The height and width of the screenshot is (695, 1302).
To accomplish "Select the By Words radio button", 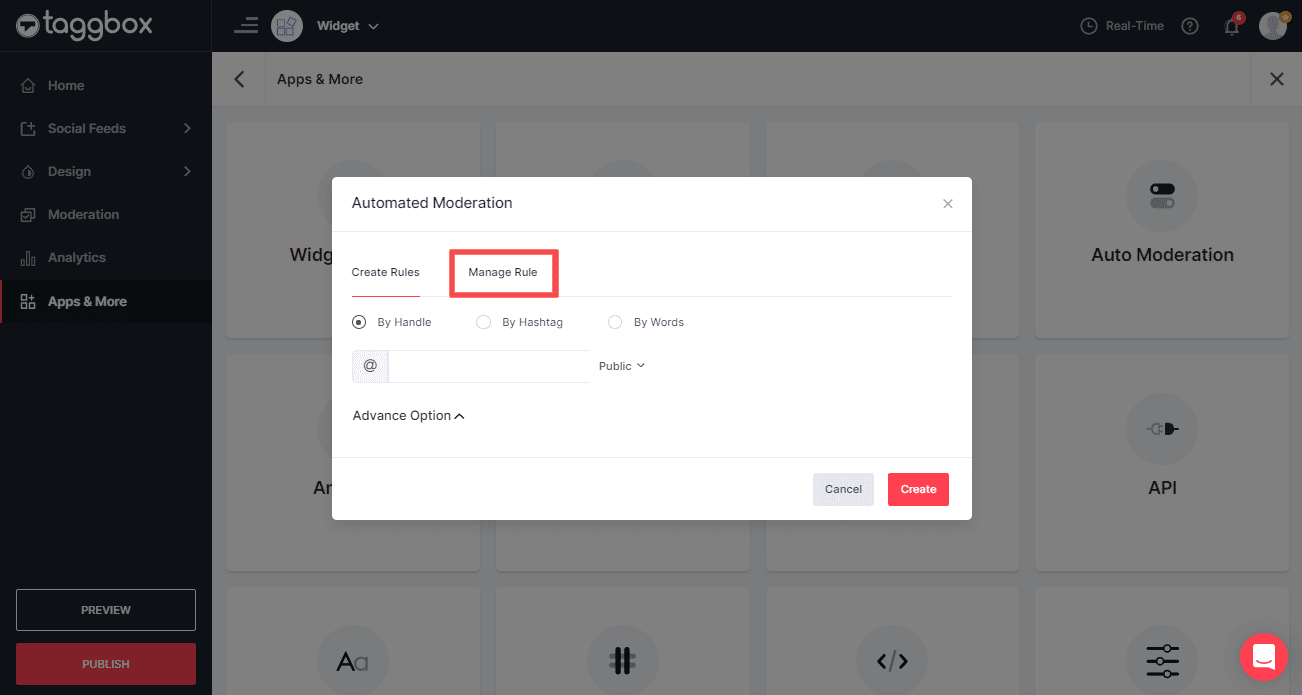I will pos(615,322).
